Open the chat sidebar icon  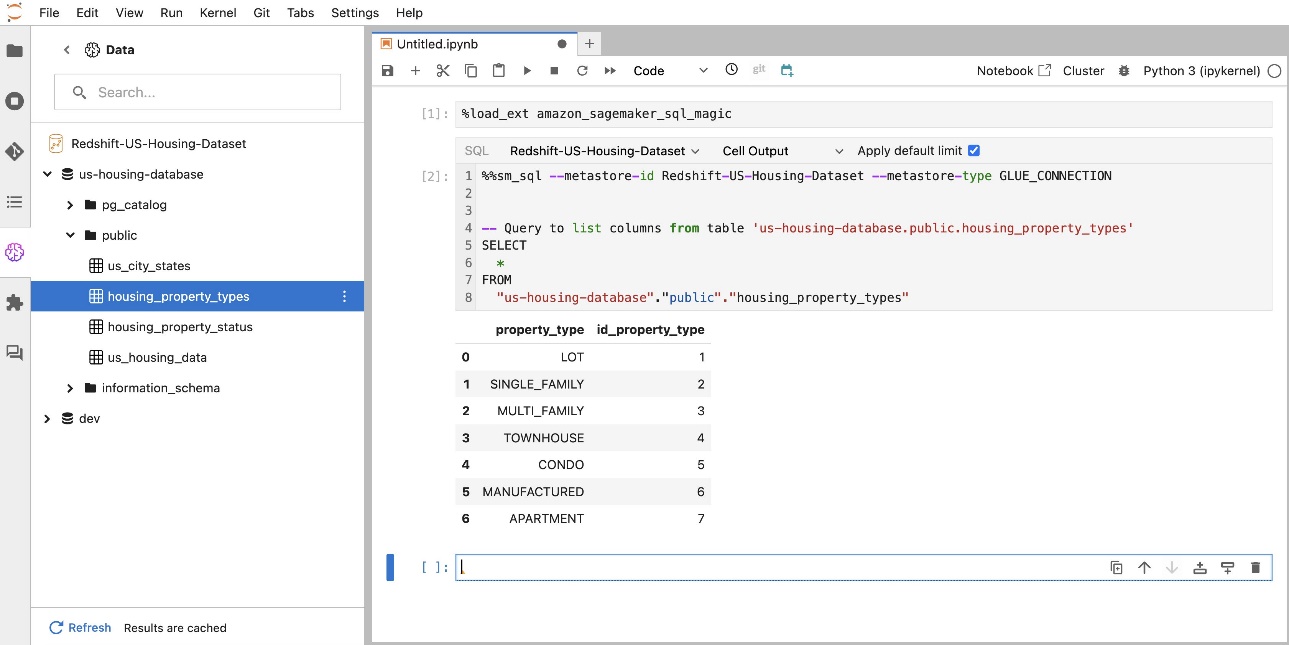15,353
